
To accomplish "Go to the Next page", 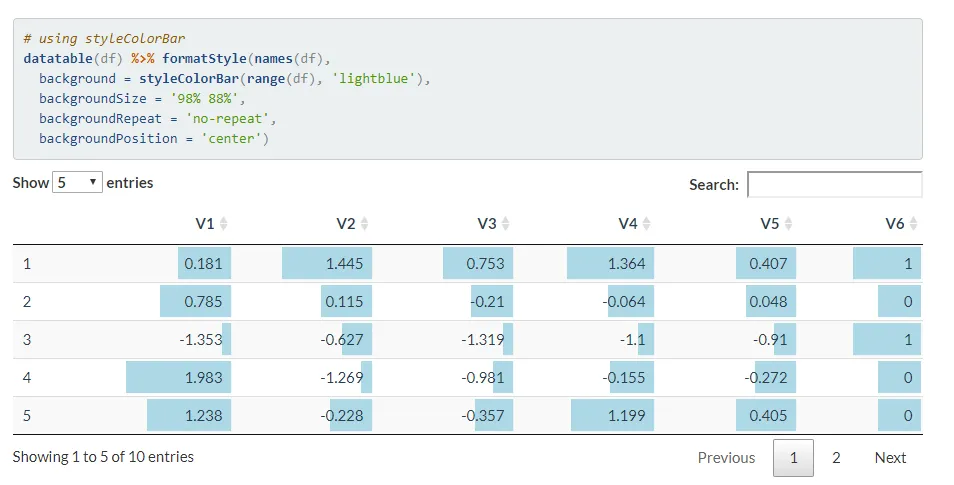I will [890, 458].
